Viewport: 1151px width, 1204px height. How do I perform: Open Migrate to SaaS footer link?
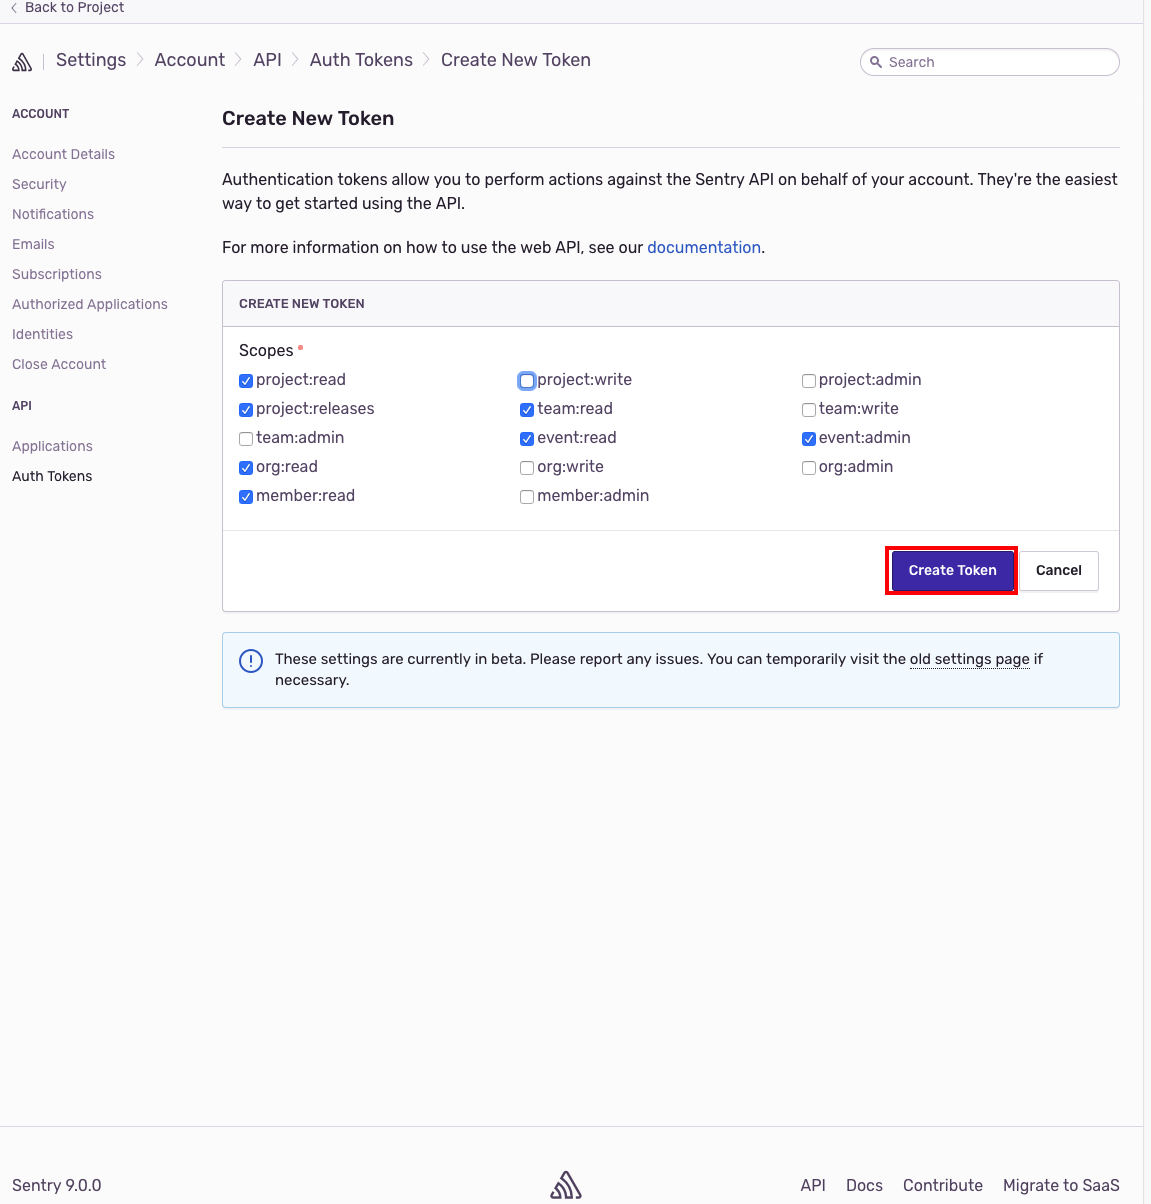point(1061,1185)
